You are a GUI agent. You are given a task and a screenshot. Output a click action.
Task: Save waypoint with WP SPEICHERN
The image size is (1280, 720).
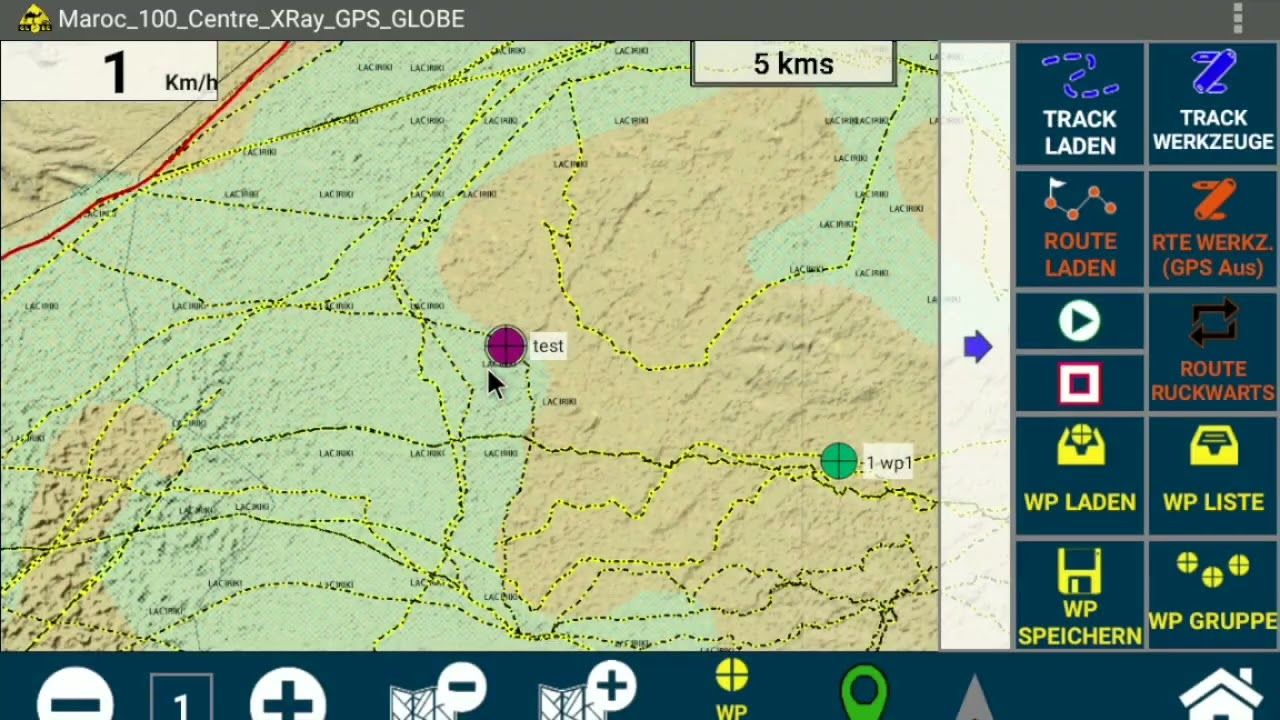[1079, 596]
